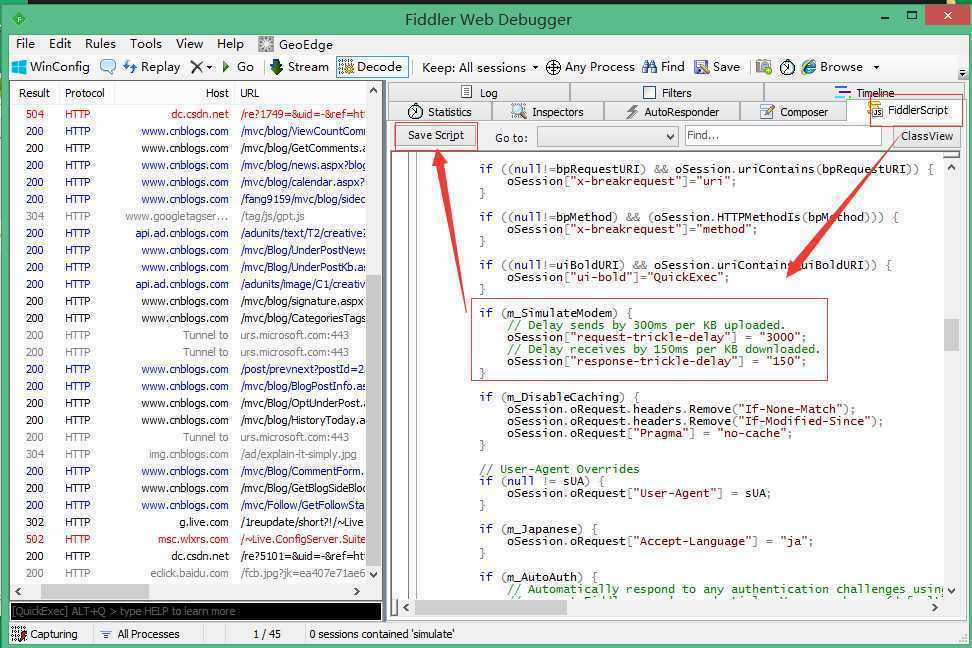This screenshot has height=648, width=972.
Task: Switch to the Log tab
Action: pos(479,92)
